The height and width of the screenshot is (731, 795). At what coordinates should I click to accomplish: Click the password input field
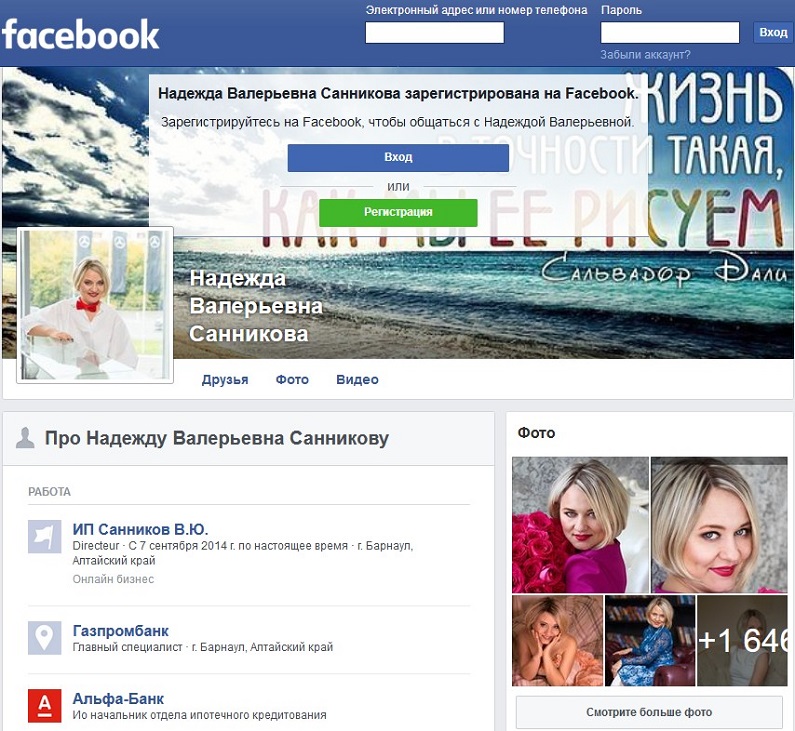click(x=670, y=32)
